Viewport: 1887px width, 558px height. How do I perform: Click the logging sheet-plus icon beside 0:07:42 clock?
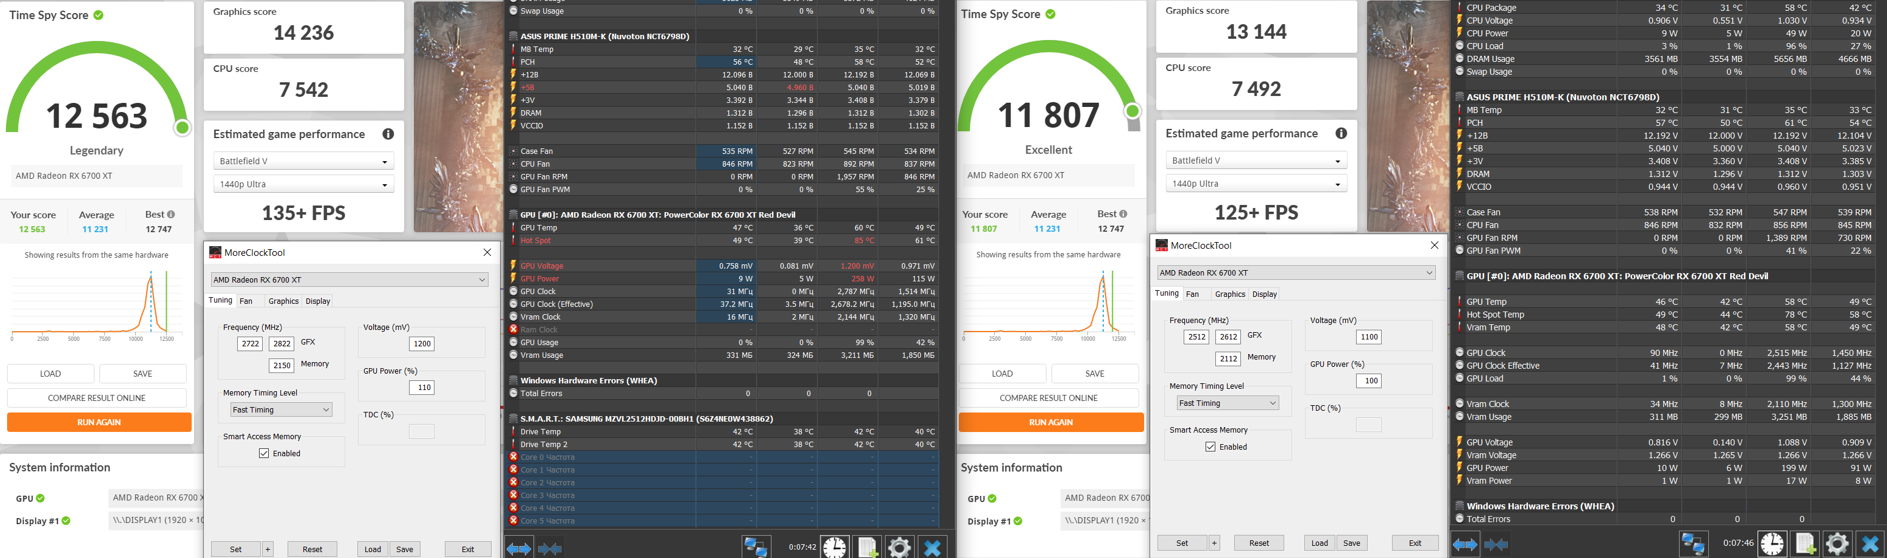point(867,546)
